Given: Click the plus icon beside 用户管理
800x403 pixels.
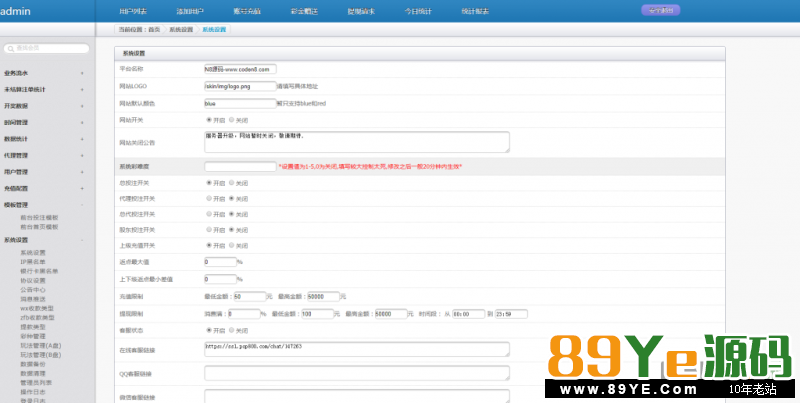Looking at the screenshot, I should 82,171.
